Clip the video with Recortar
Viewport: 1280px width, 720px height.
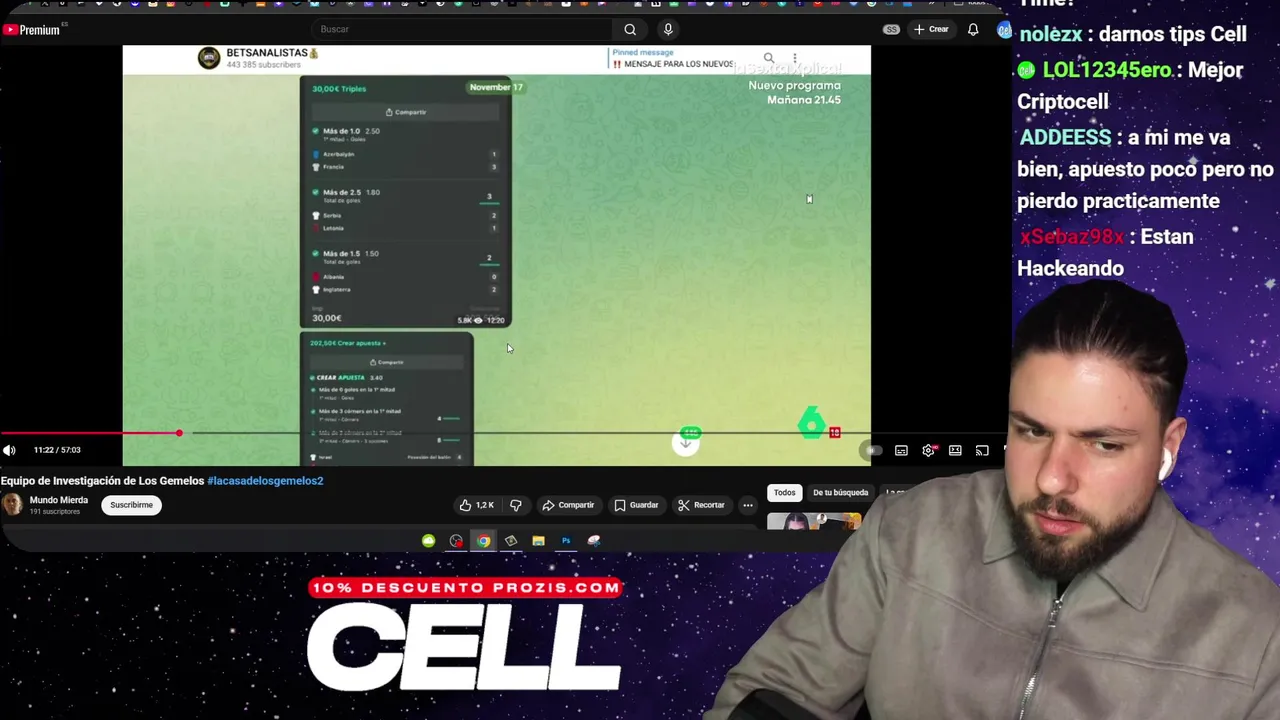[700, 505]
